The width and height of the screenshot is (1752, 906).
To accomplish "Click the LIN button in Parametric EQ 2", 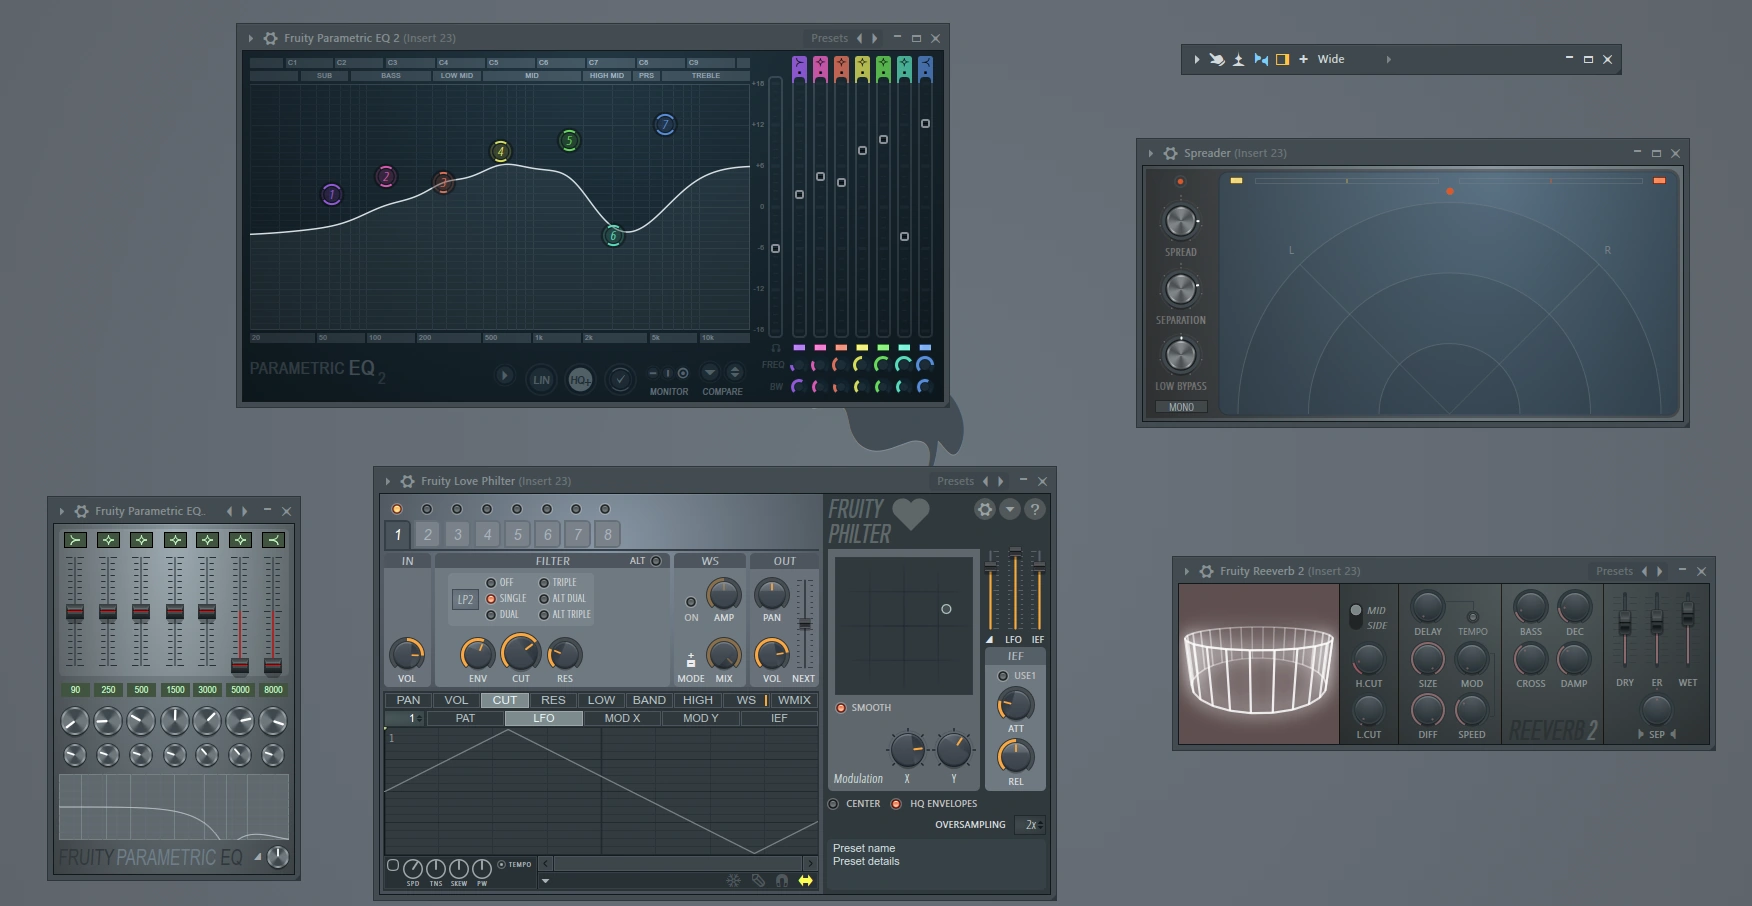I will (x=541, y=379).
